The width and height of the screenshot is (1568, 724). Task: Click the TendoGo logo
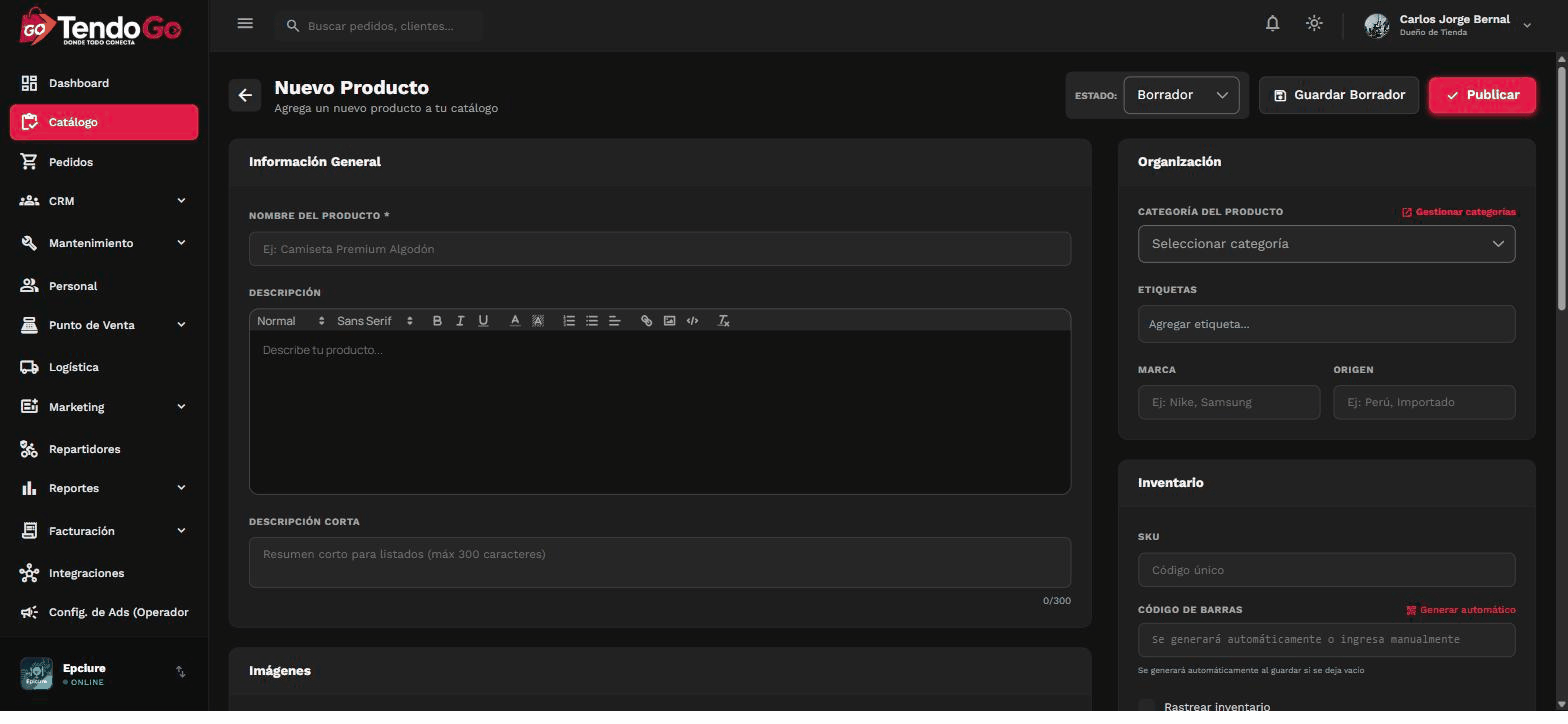pyautogui.click(x=100, y=27)
